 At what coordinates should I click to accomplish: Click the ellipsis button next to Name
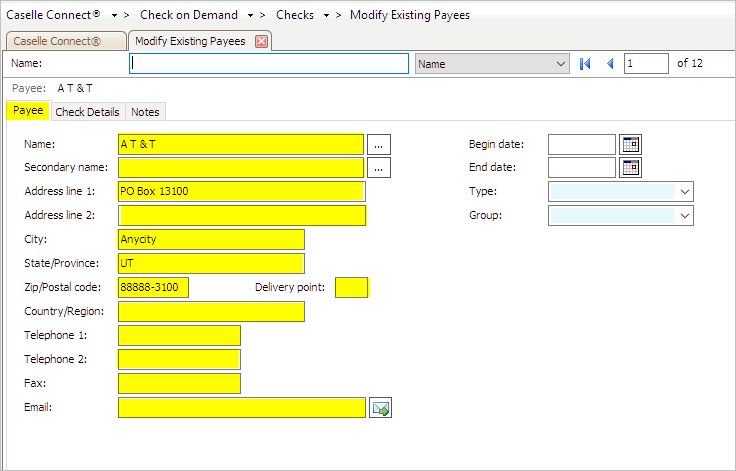coord(378,144)
